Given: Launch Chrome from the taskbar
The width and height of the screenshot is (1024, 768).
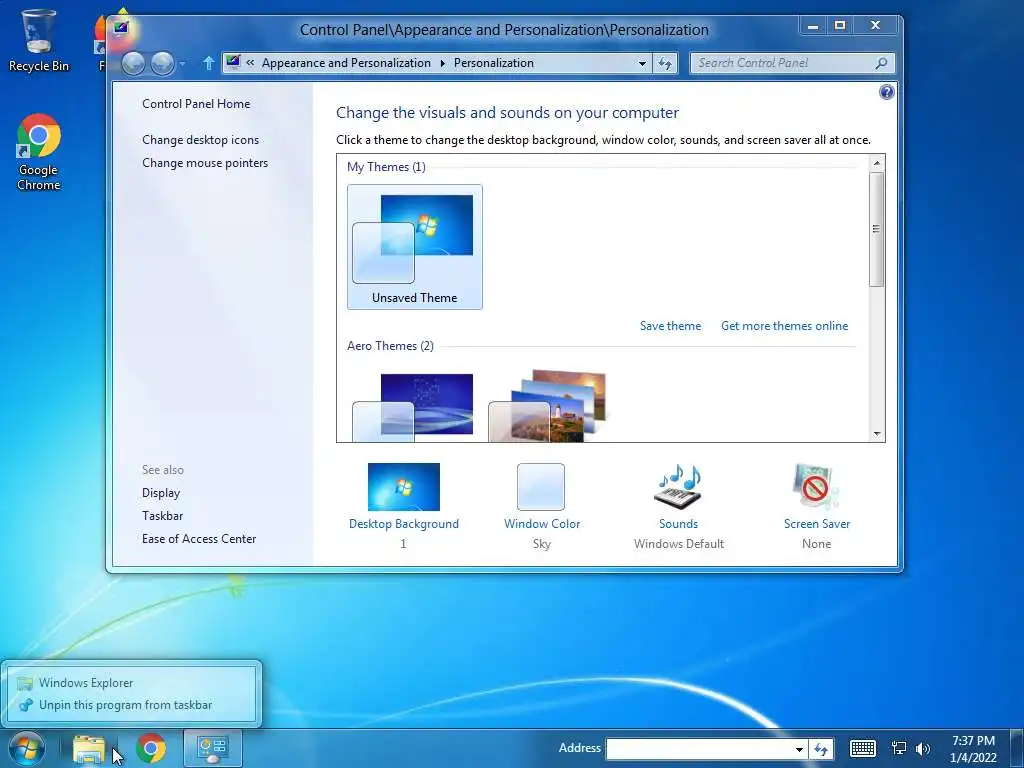Looking at the screenshot, I should click(x=151, y=748).
